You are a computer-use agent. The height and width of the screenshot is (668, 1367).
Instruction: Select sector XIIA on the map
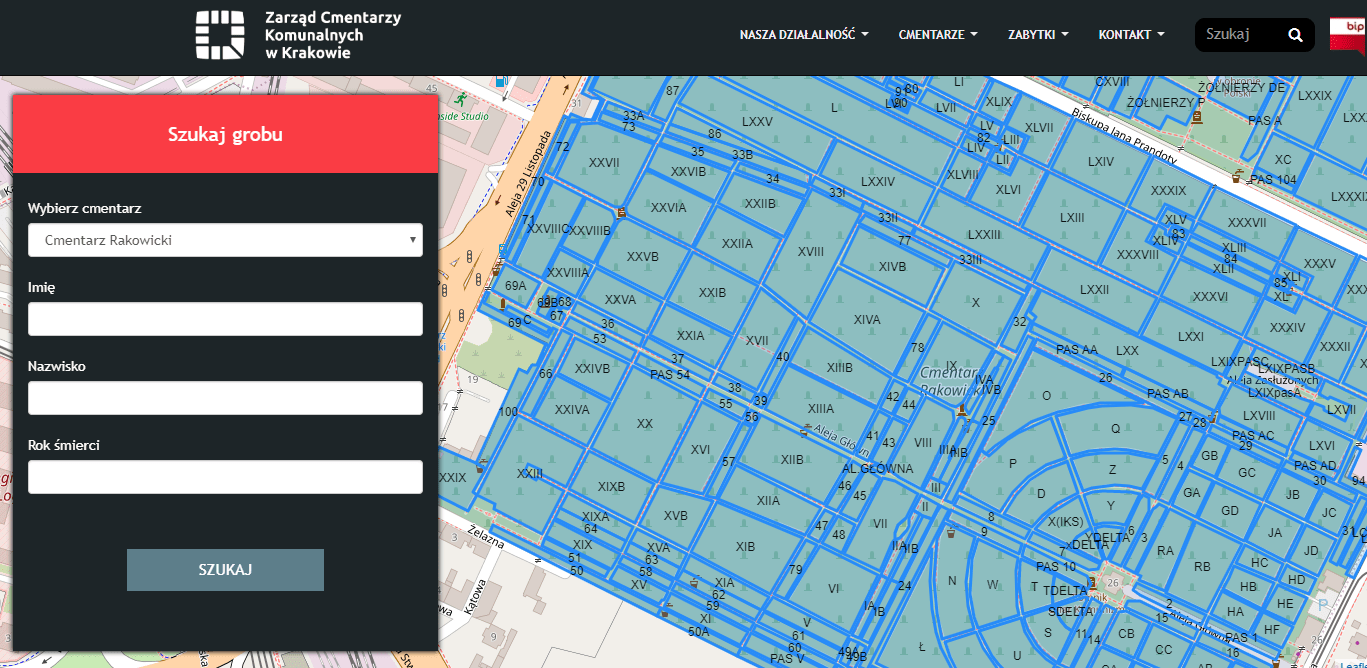[x=768, y=501]
